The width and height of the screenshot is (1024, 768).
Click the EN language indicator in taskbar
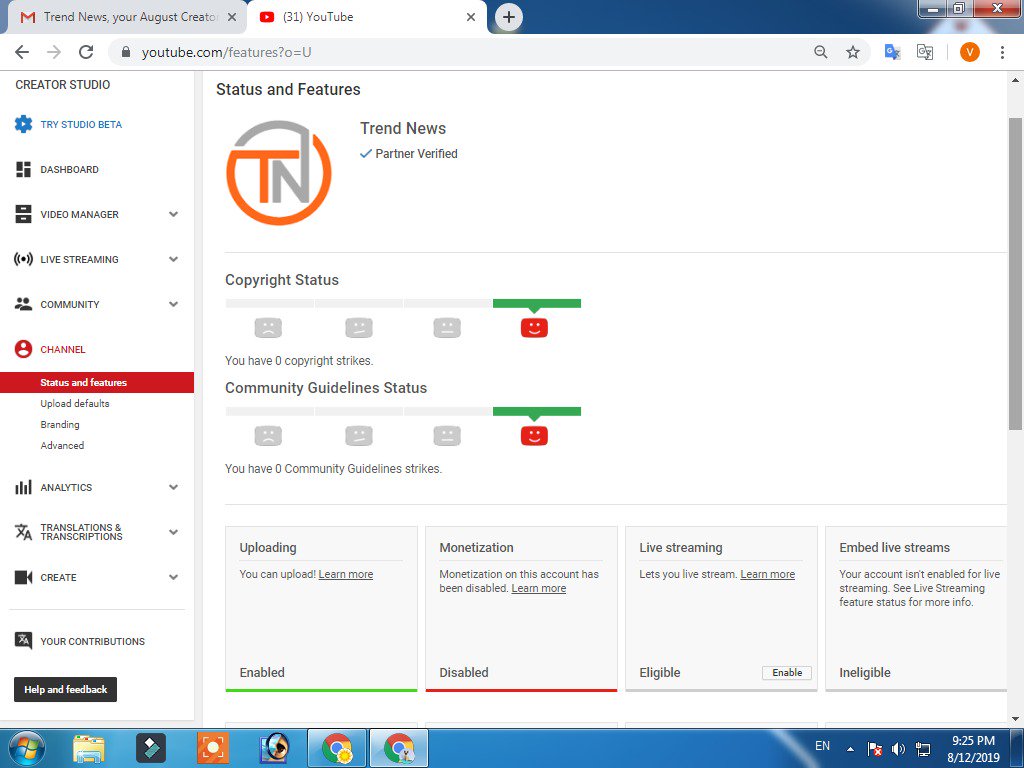pos(822,746)
